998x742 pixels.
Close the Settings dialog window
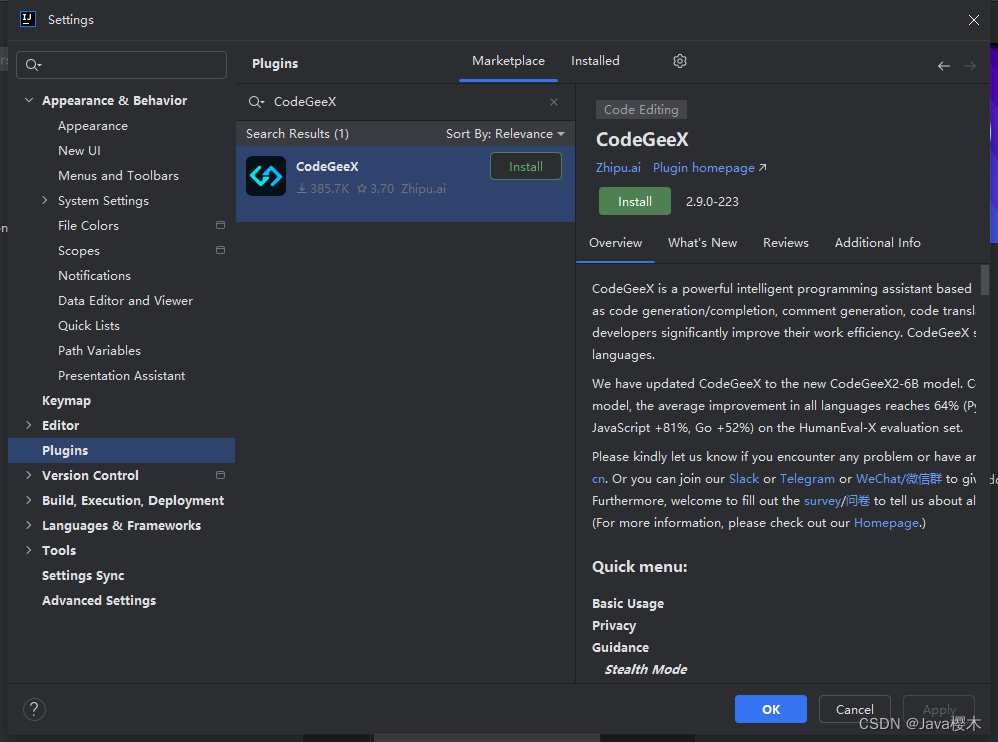(x=973, y=20)
